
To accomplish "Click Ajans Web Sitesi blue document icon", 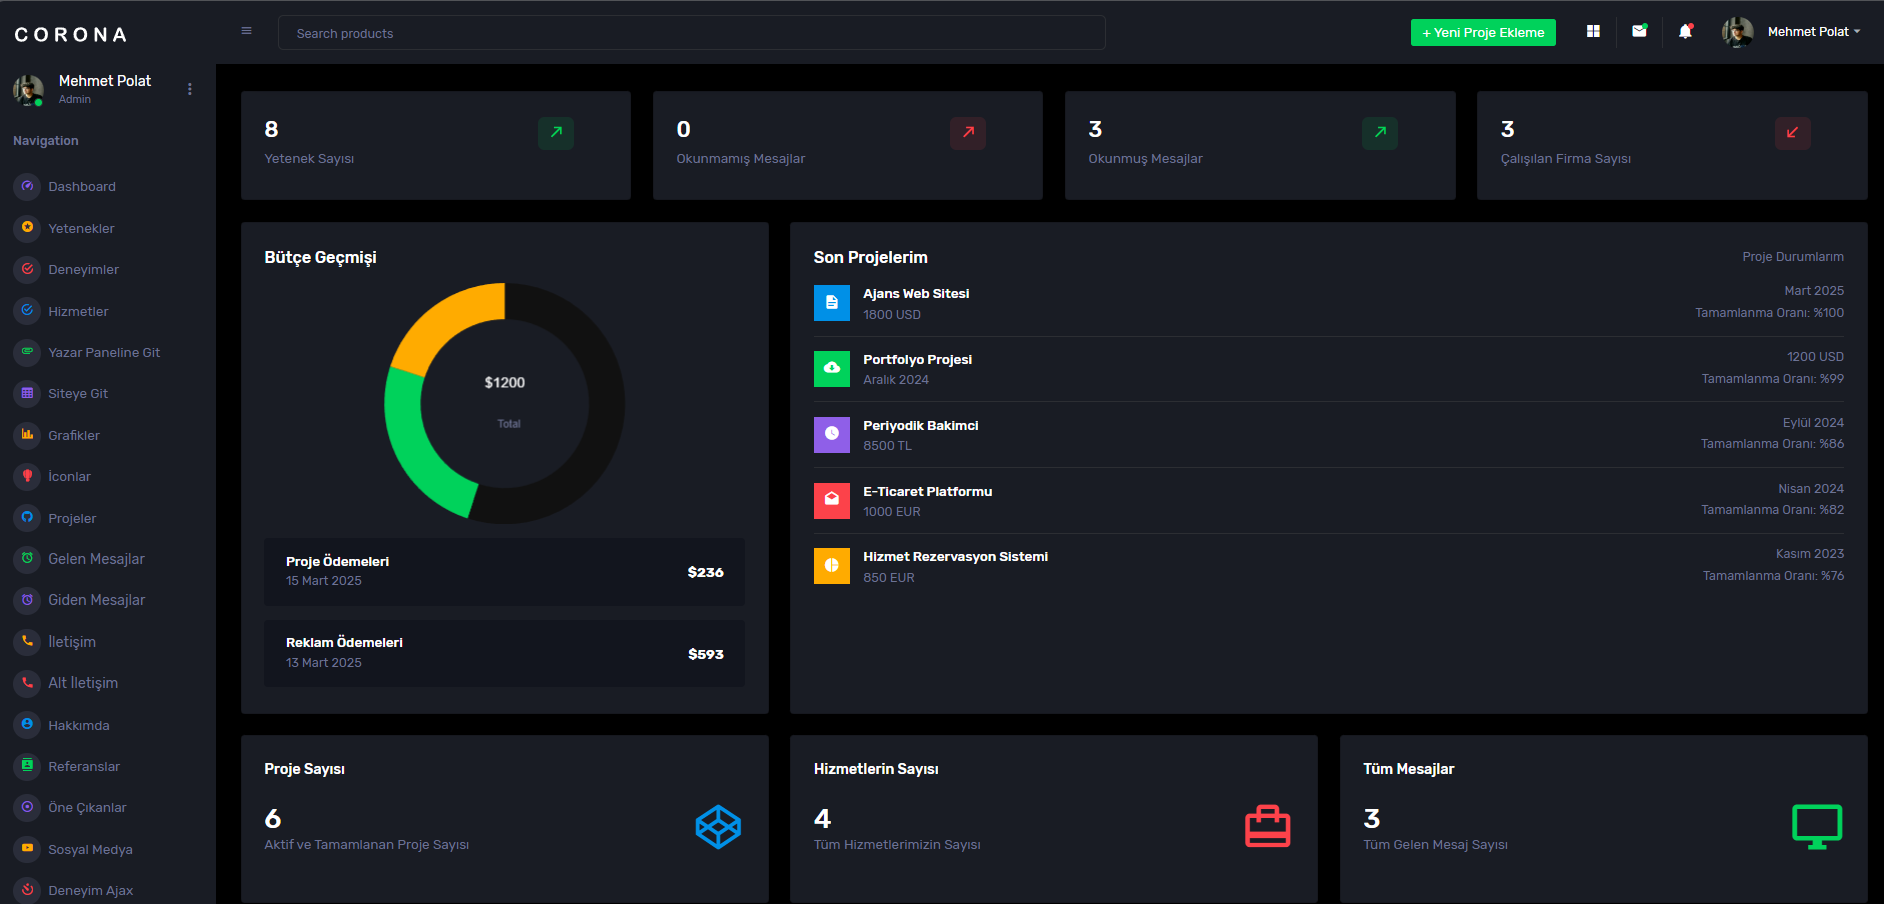I will 831,303.
